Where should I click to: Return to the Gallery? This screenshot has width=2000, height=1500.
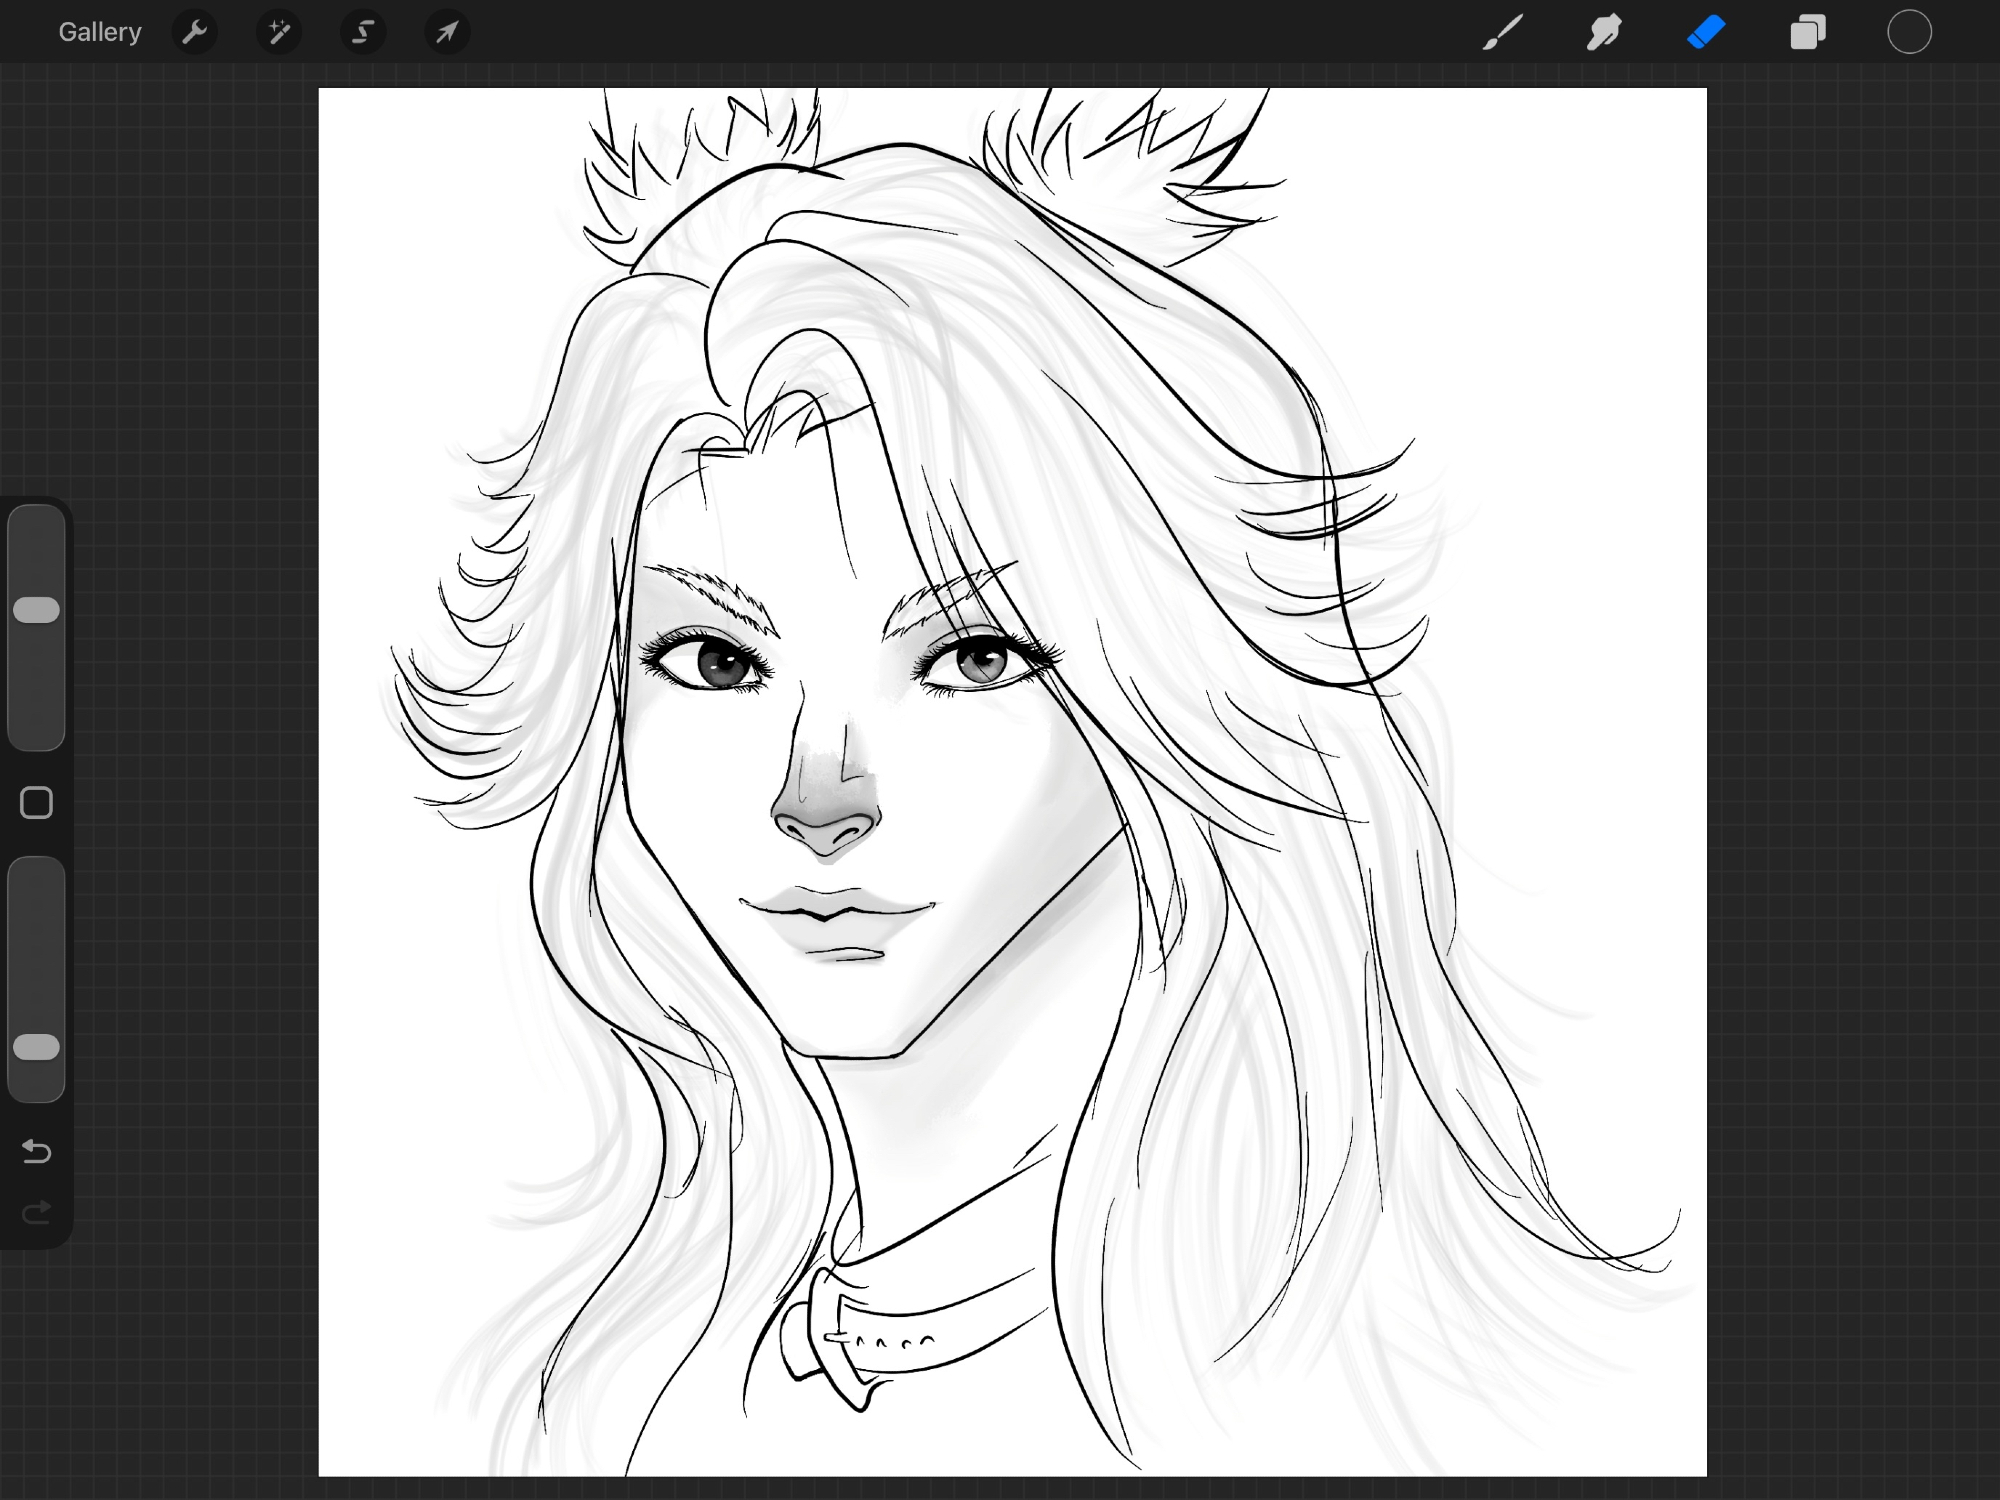click(99, 32)
